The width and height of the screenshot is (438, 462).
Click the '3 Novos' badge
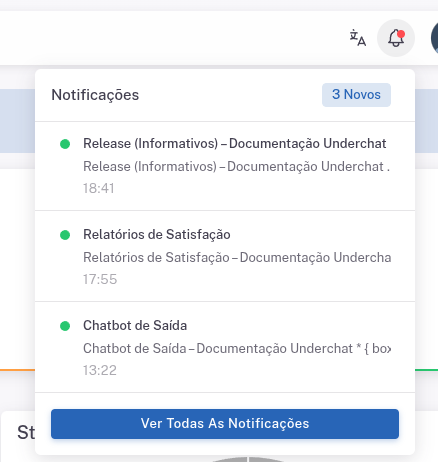pos(356,95)
